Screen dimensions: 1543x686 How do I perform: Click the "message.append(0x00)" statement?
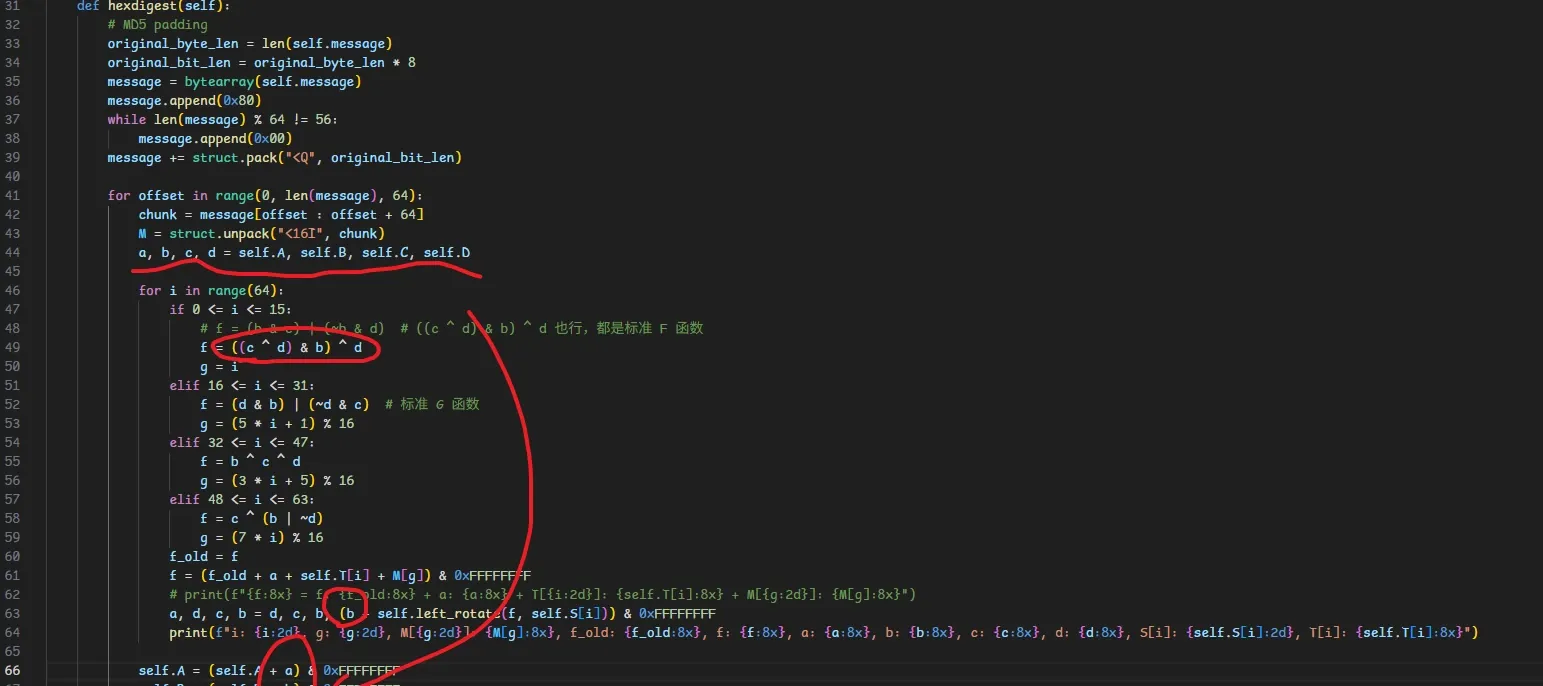pos(215,138)
